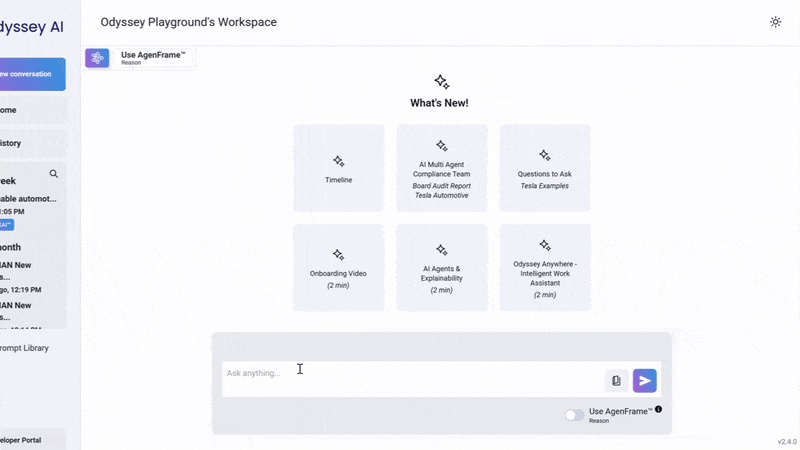Click the sparkle icon above What's New
This screenshot has height=450, width=800.
coord(441,82)
